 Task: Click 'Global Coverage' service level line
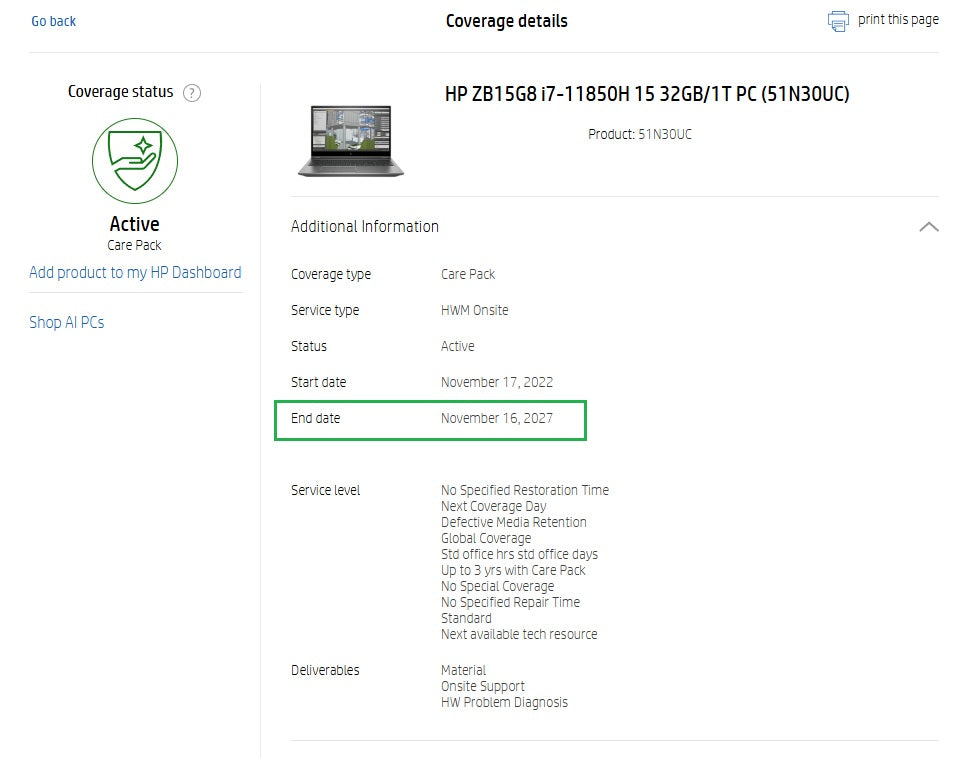click(x=486, y=539)
